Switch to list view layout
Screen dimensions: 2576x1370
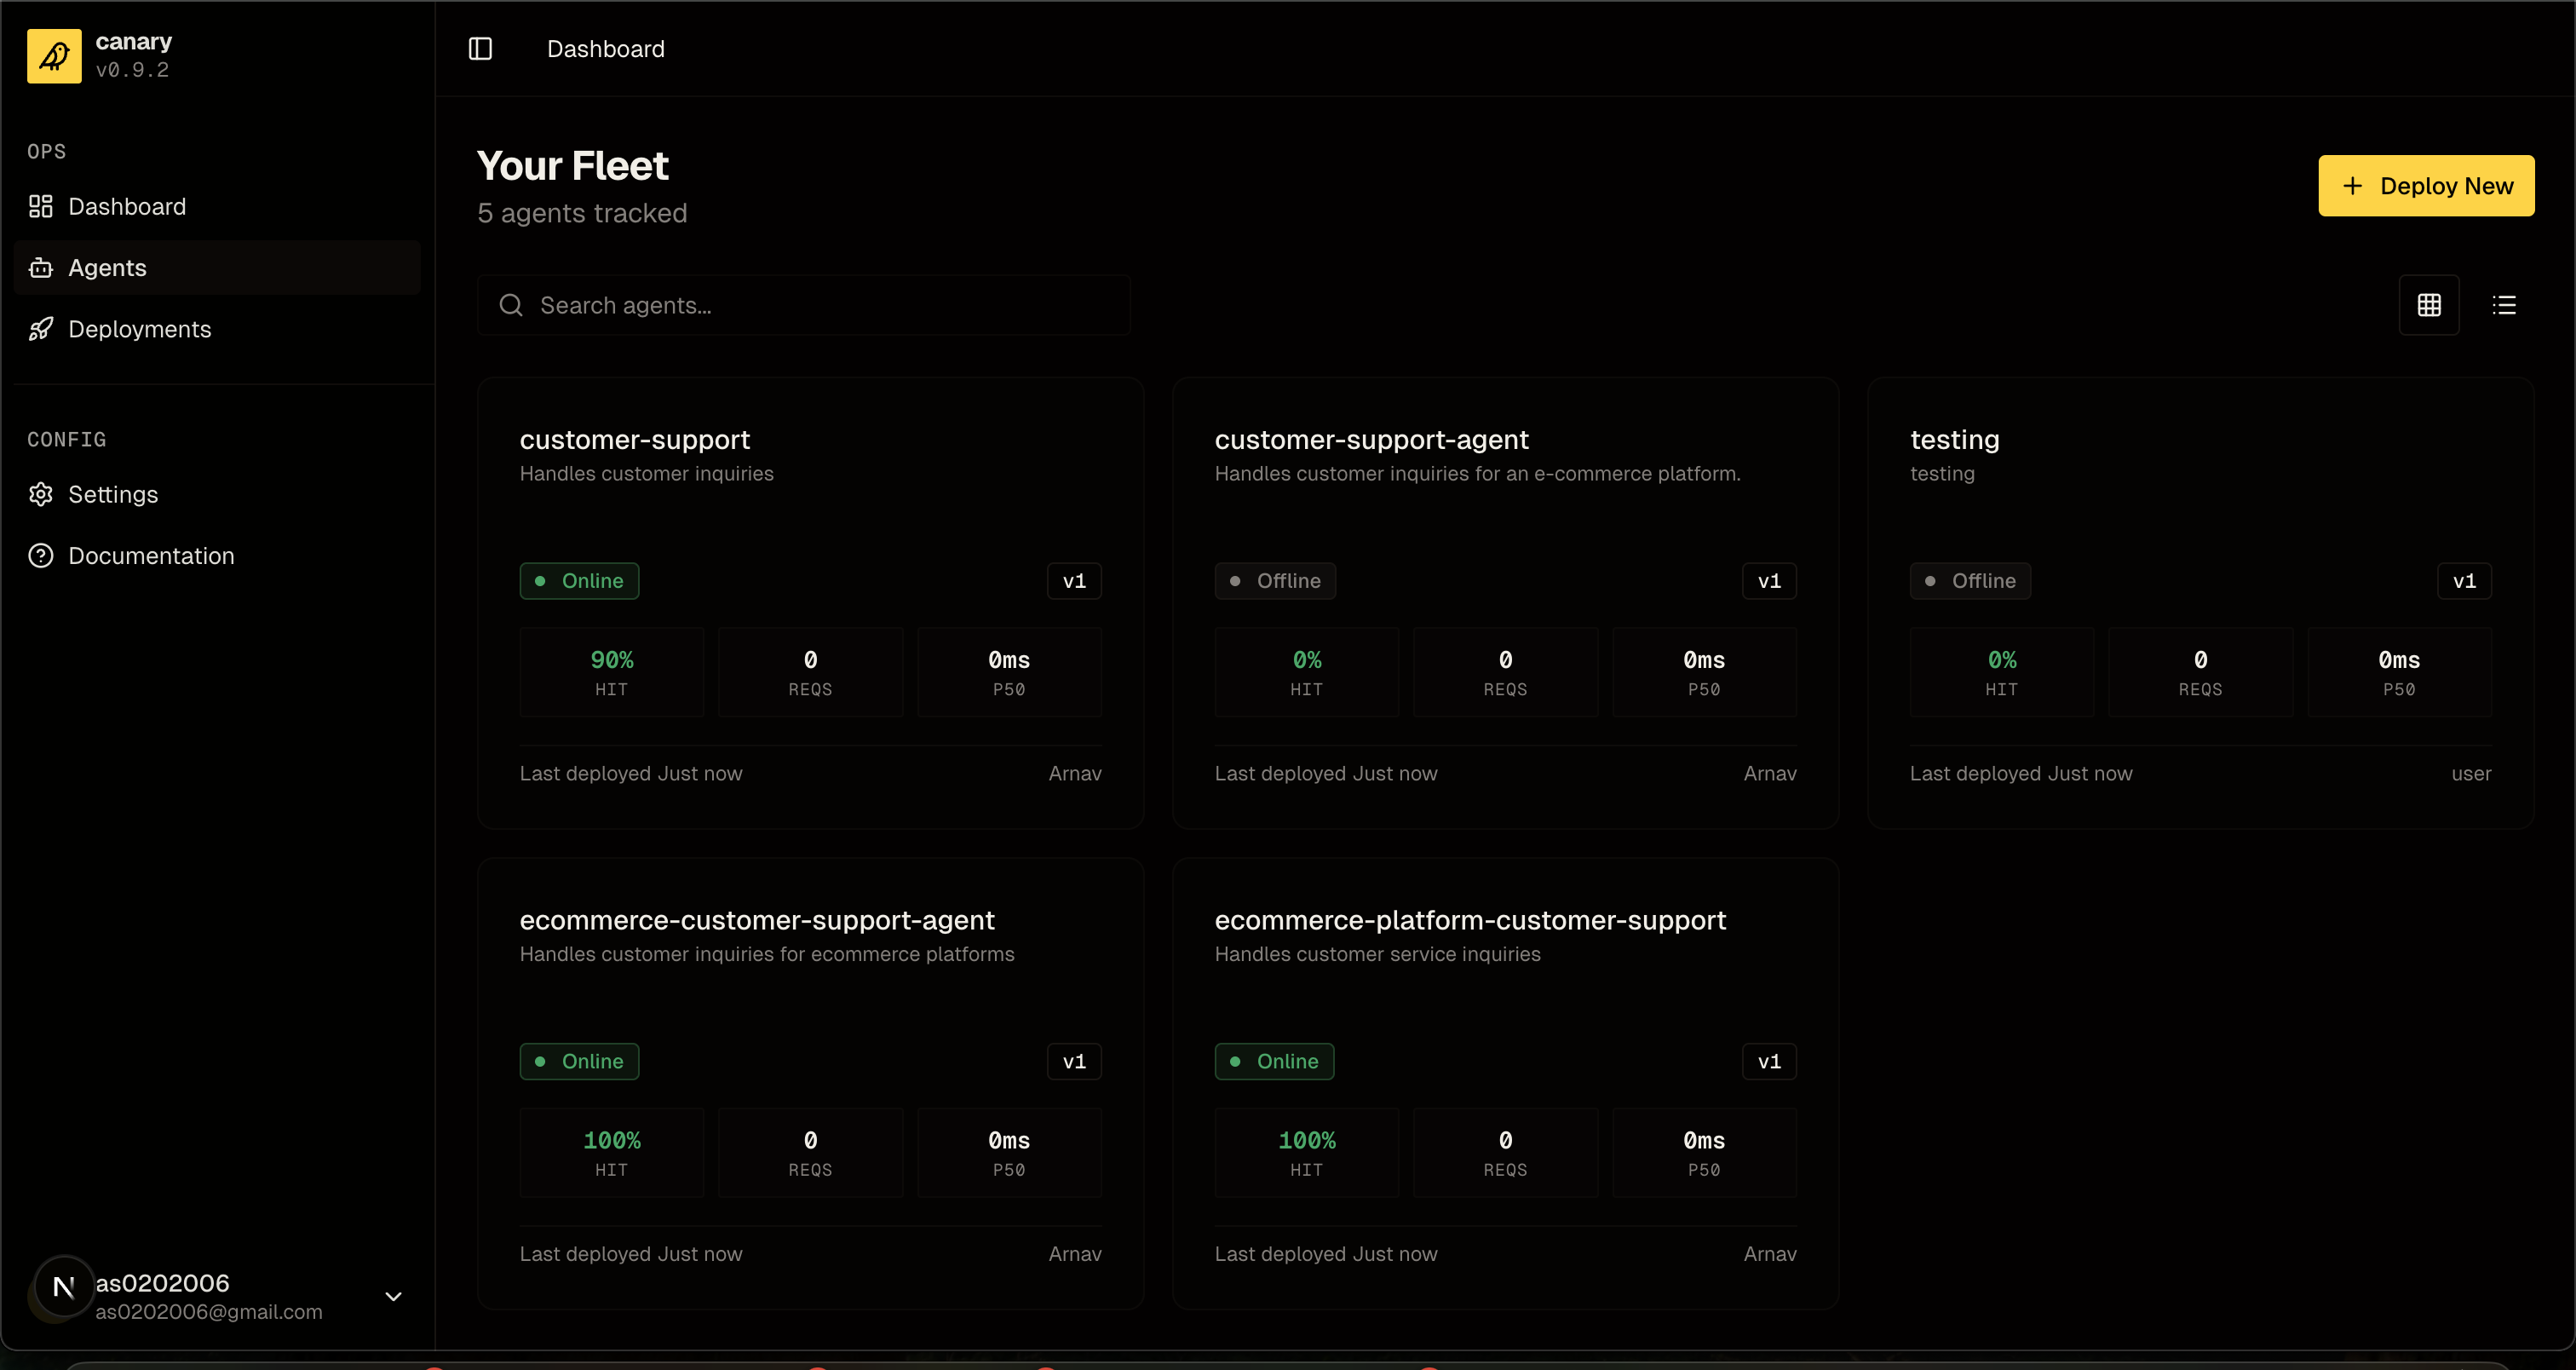tap(2504, 305)
